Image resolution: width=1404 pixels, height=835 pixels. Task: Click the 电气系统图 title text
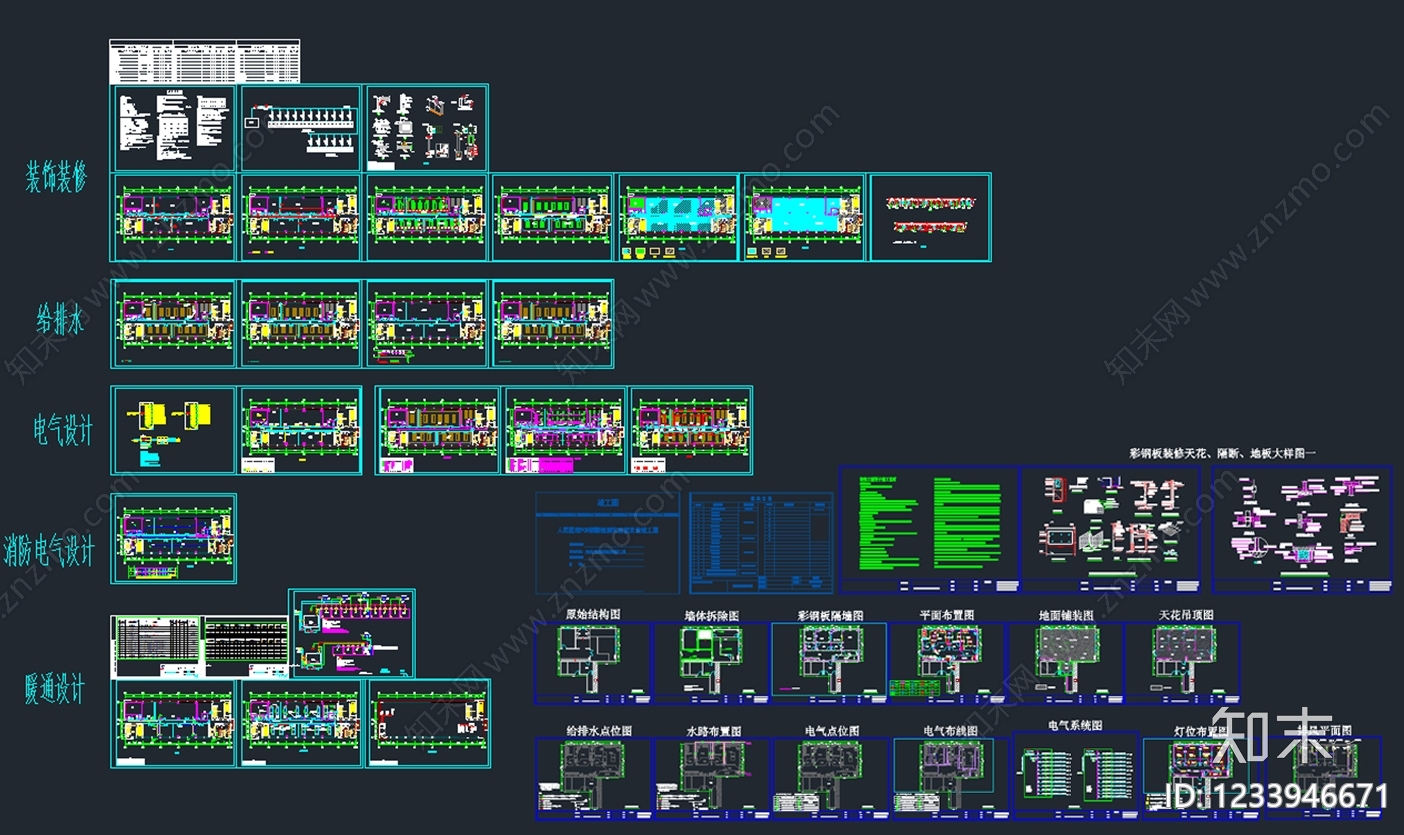1075,724
